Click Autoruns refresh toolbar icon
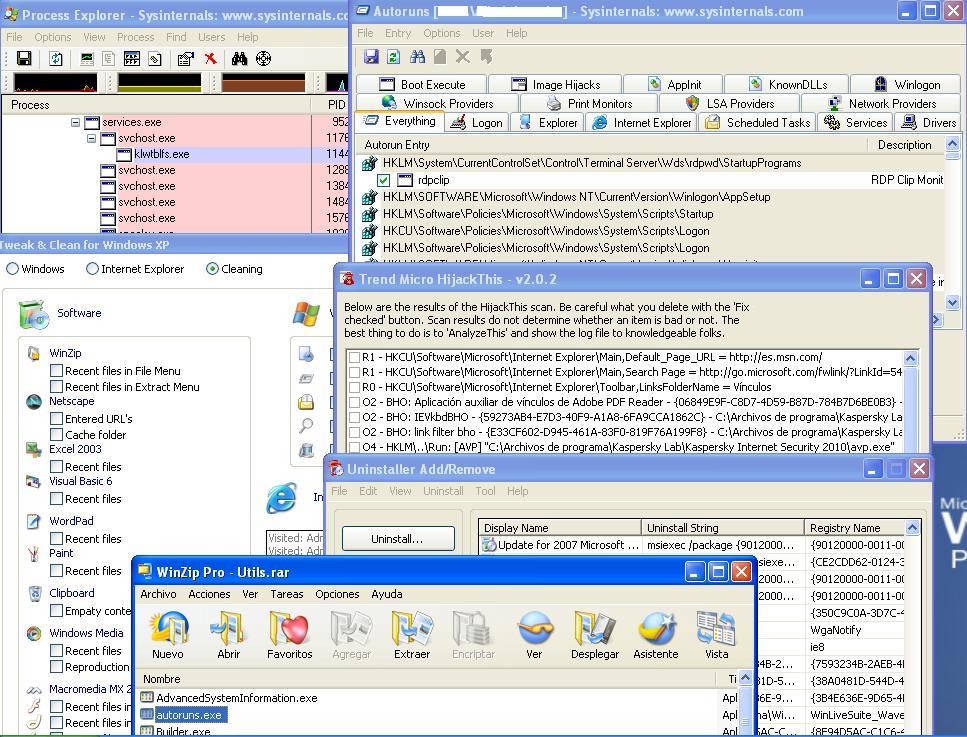 [393, 57]
